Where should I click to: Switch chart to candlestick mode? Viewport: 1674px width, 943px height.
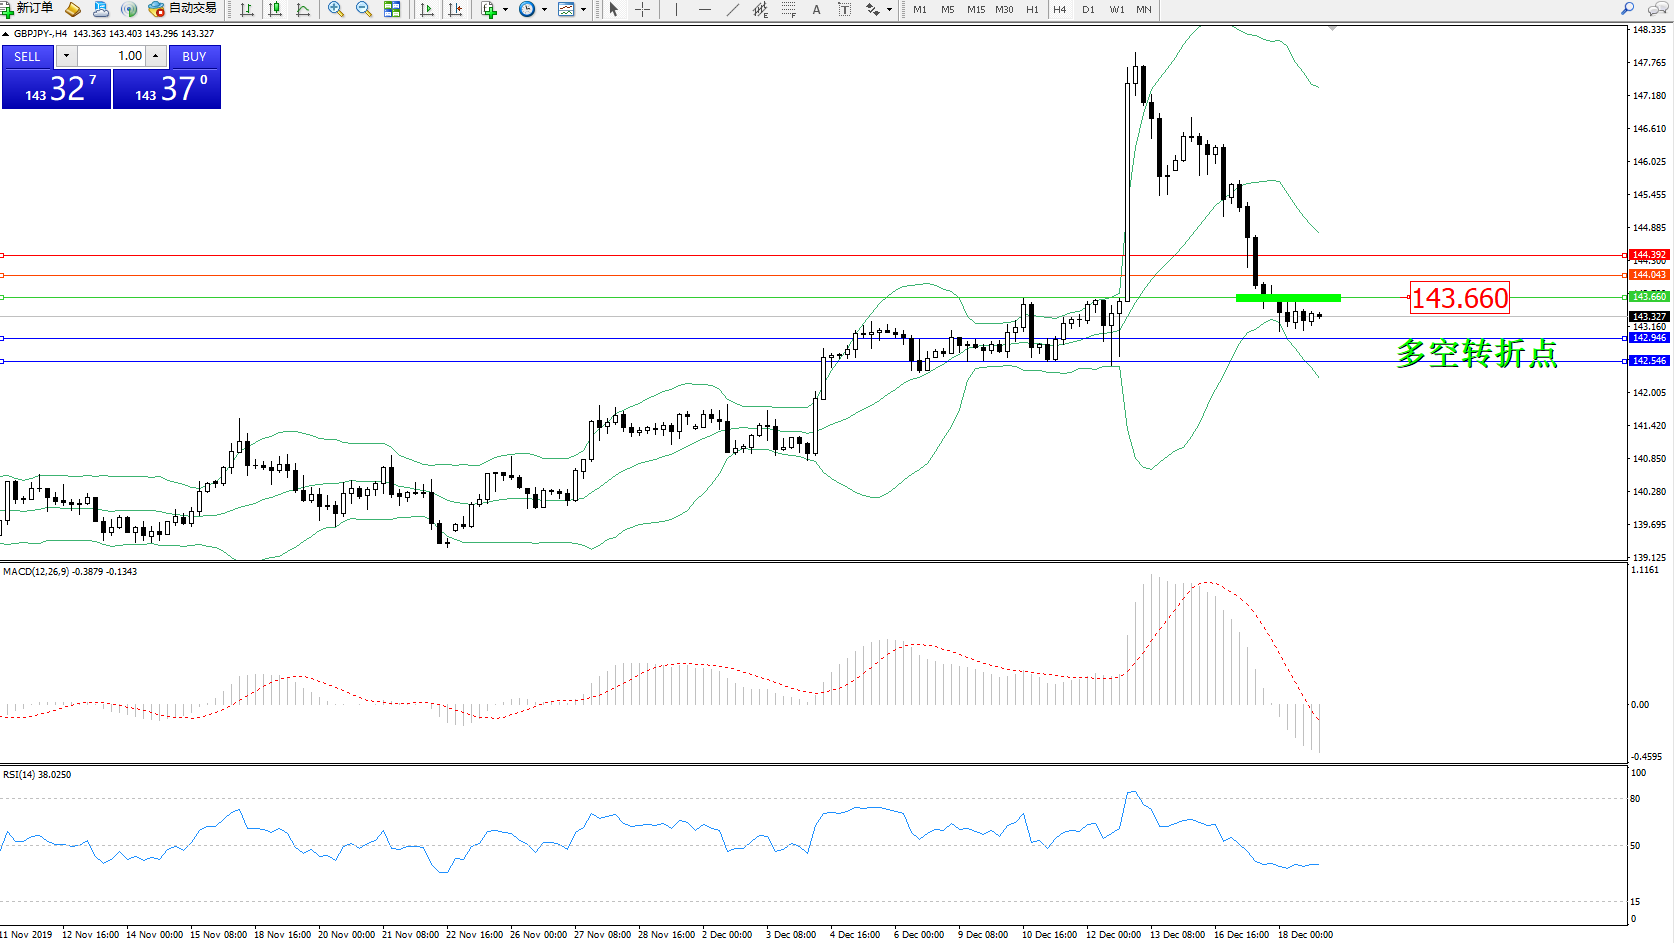[x=275, y=9]
